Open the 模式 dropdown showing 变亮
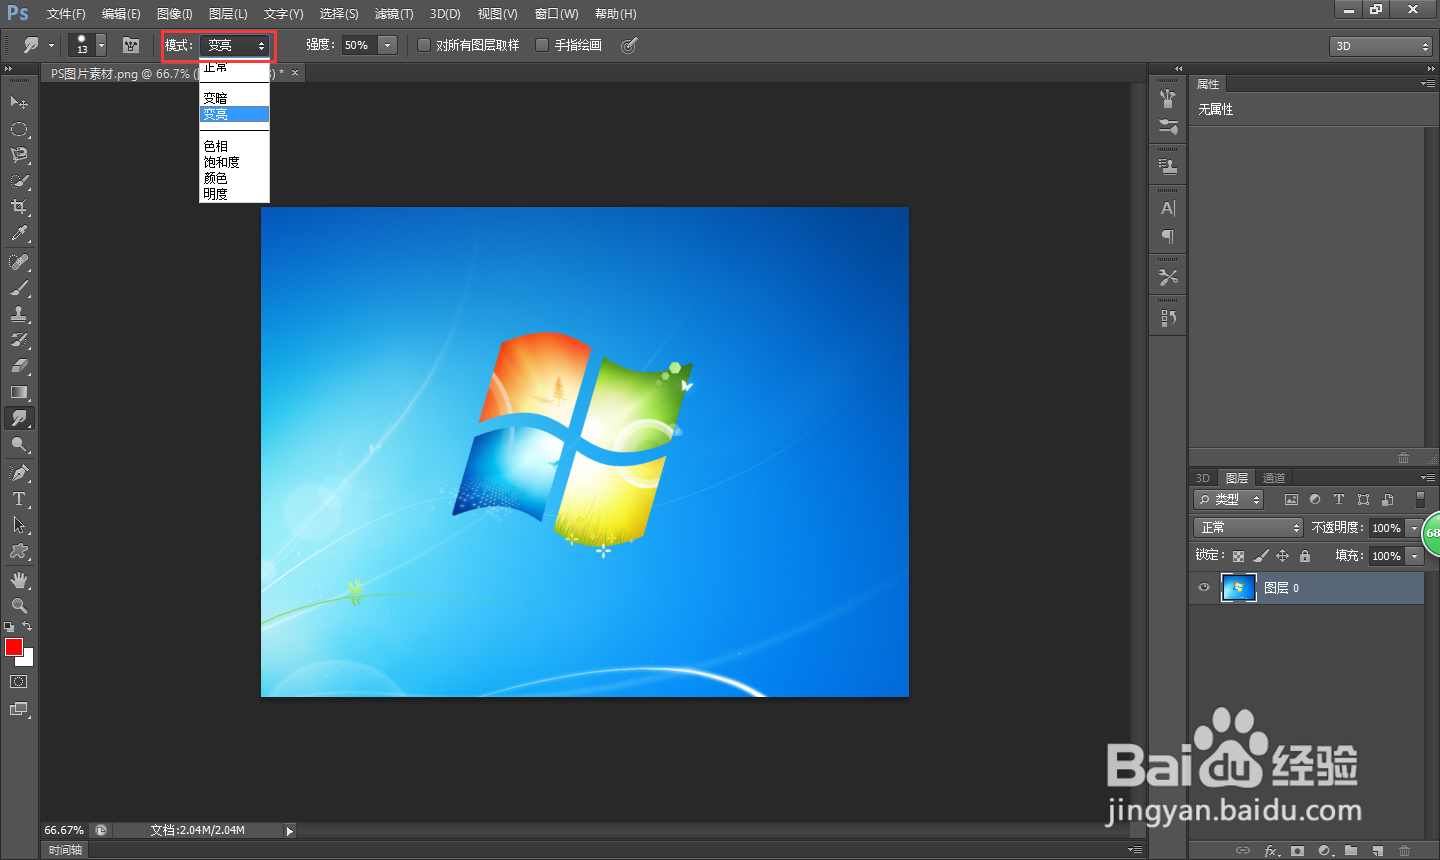1440x860 pixels. [235, 45]
